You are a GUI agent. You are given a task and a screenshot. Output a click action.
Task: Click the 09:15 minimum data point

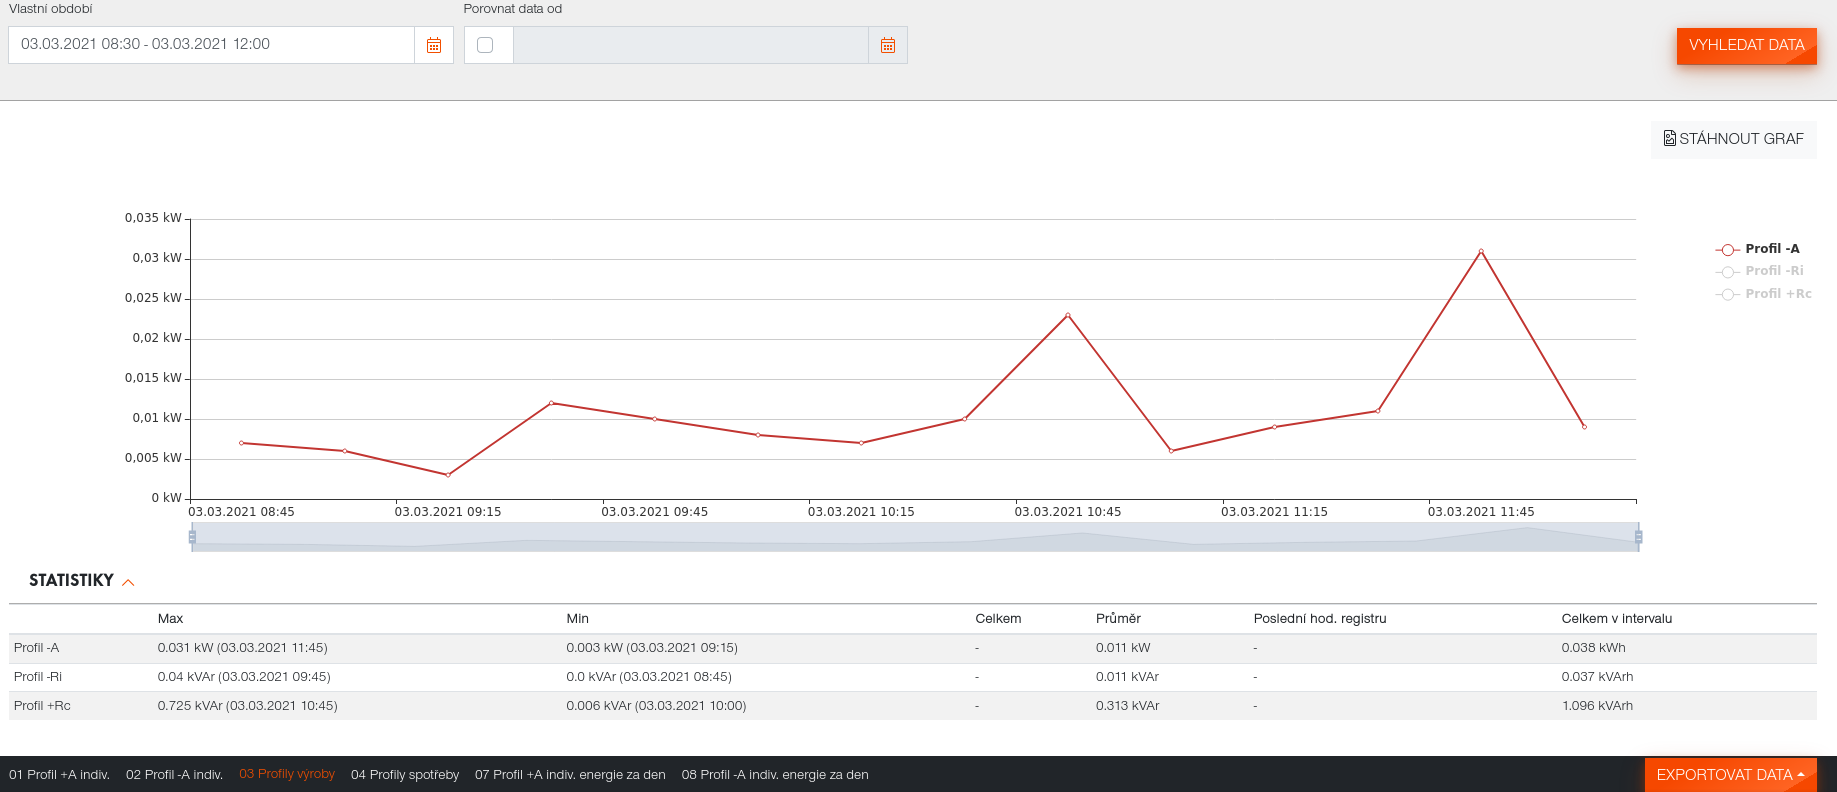(448, 475)
